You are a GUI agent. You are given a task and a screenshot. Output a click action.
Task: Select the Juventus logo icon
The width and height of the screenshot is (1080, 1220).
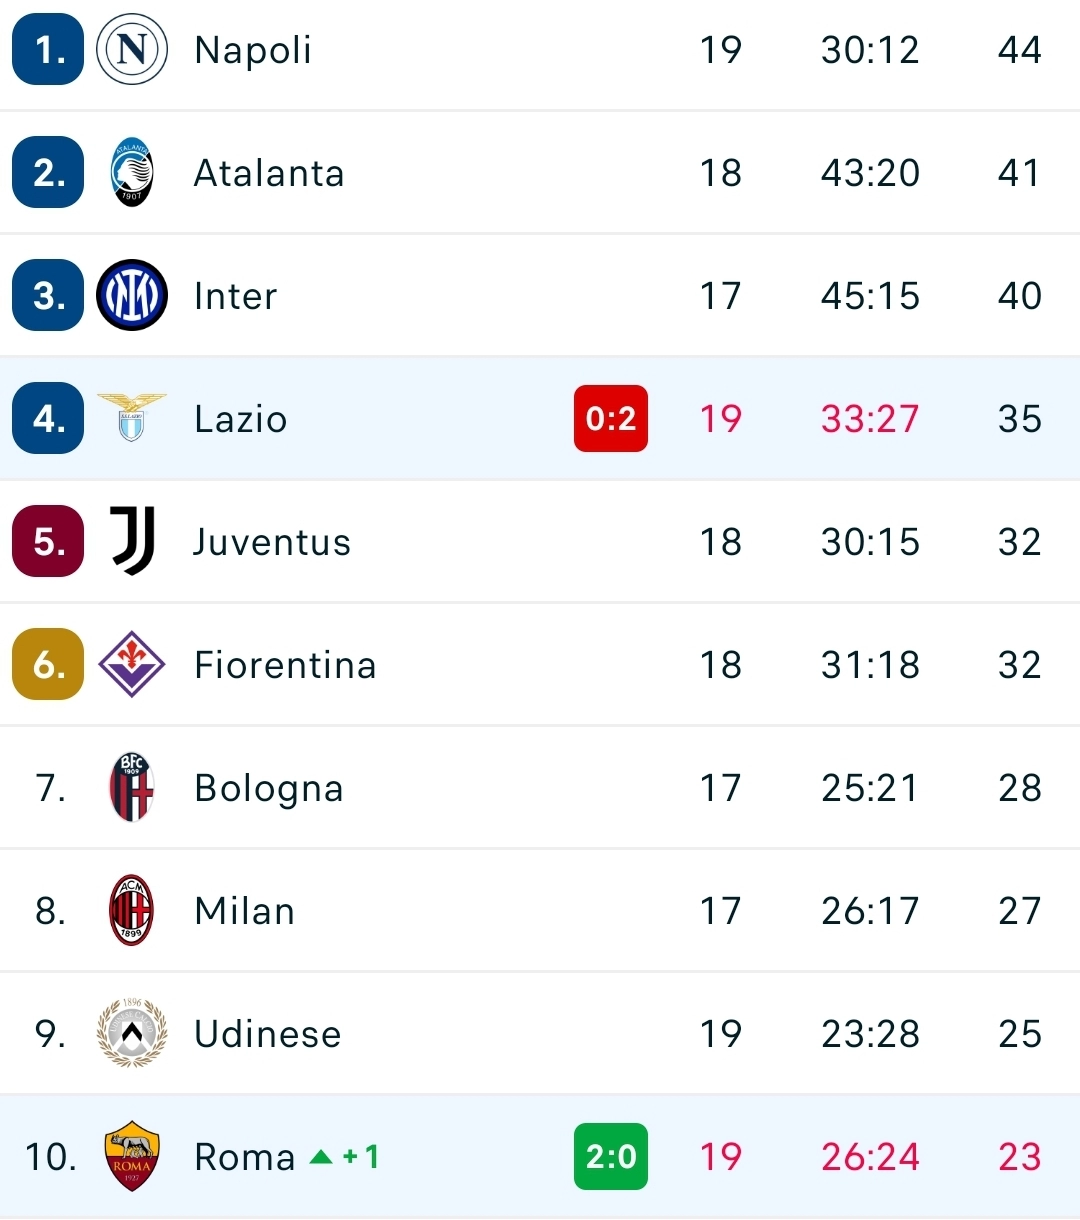click(x=131, y=542)
